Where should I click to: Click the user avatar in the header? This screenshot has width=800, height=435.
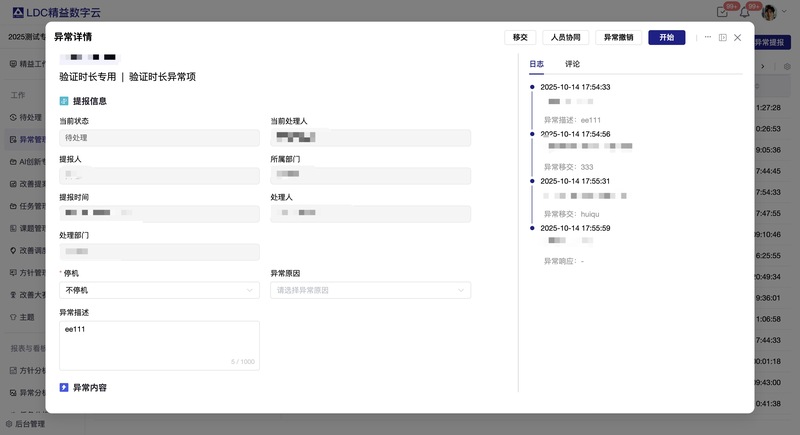769,12
